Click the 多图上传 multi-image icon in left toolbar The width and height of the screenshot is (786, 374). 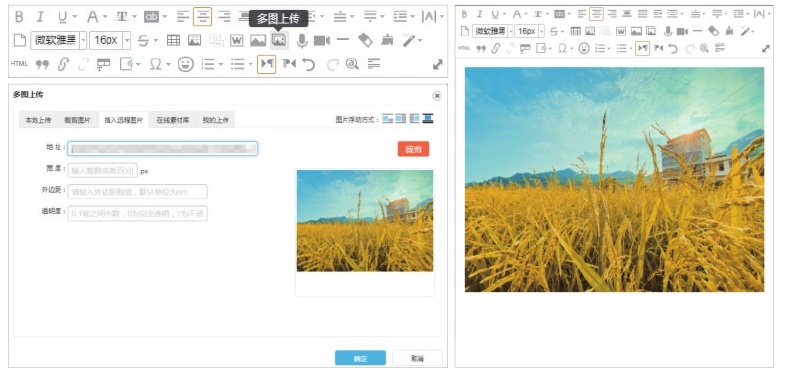click(x=279, y=40)
